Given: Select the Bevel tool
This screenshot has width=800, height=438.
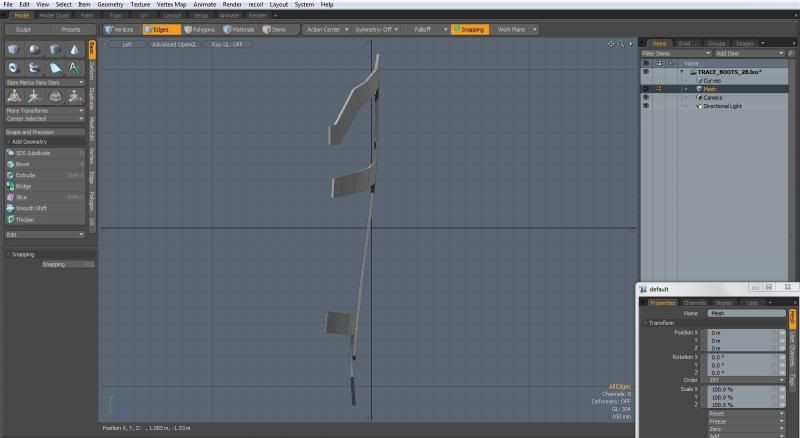Looking at the screenshot, I should [45, 164].
